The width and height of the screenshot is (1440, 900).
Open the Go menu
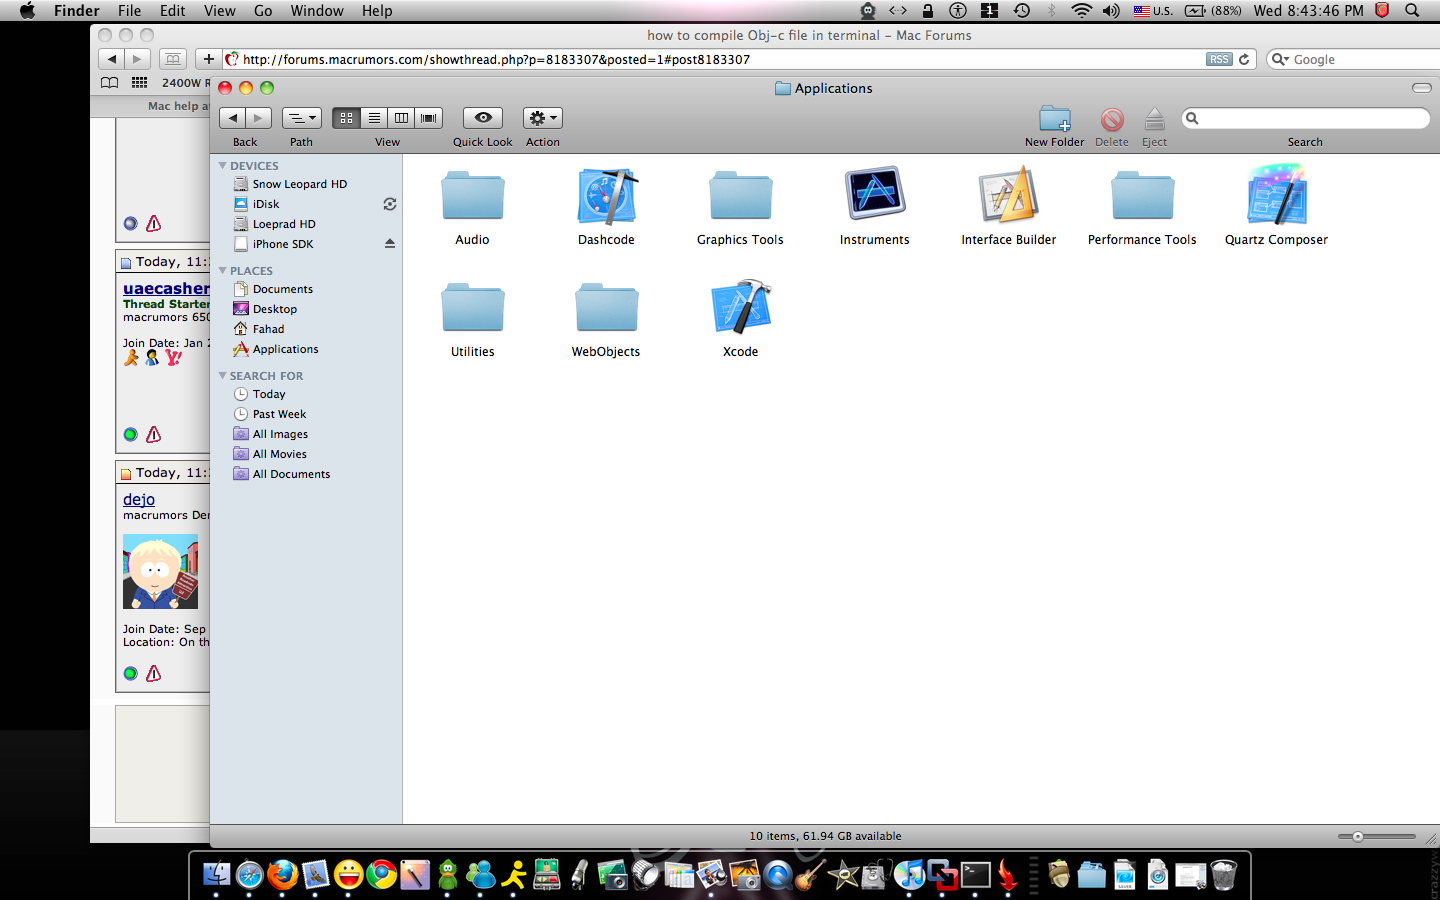(x=263, y=11)
